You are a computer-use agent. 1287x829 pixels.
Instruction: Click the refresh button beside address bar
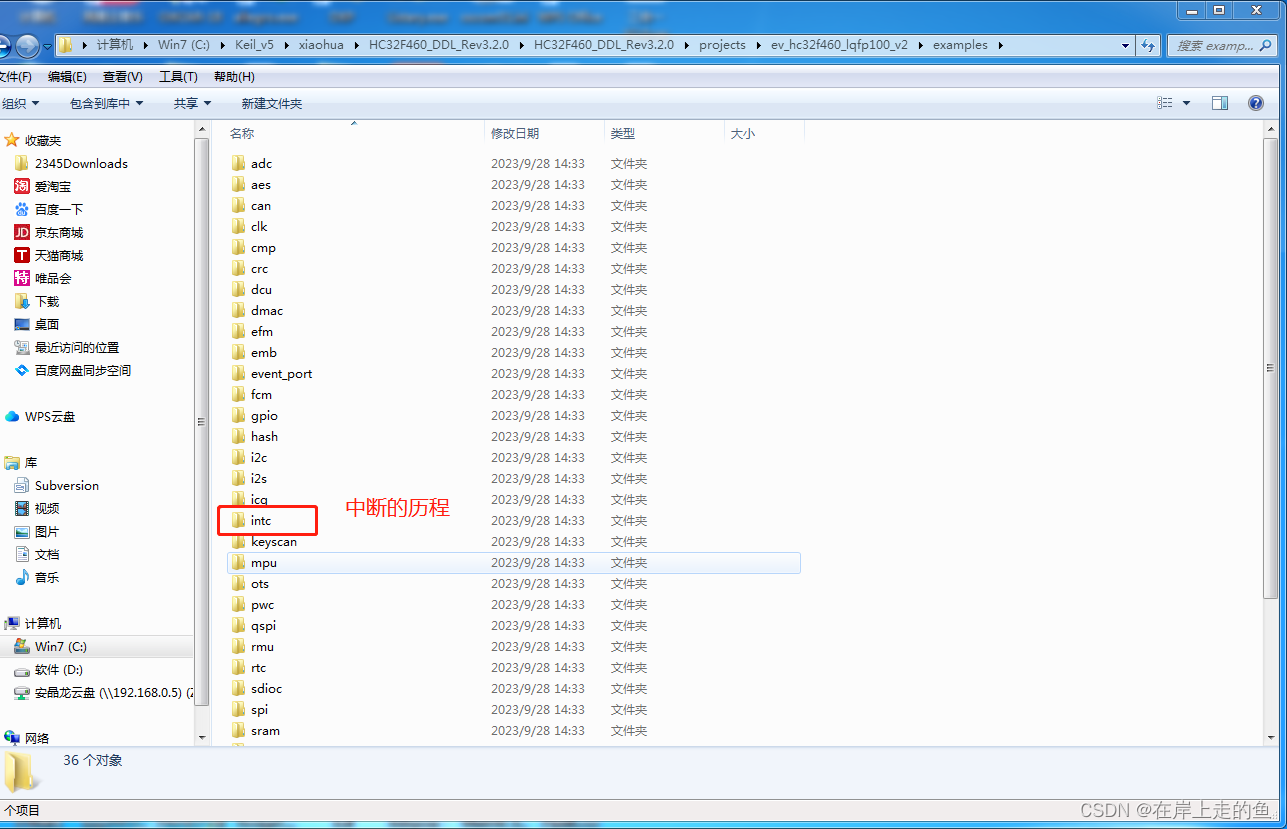click(1148, 45)
